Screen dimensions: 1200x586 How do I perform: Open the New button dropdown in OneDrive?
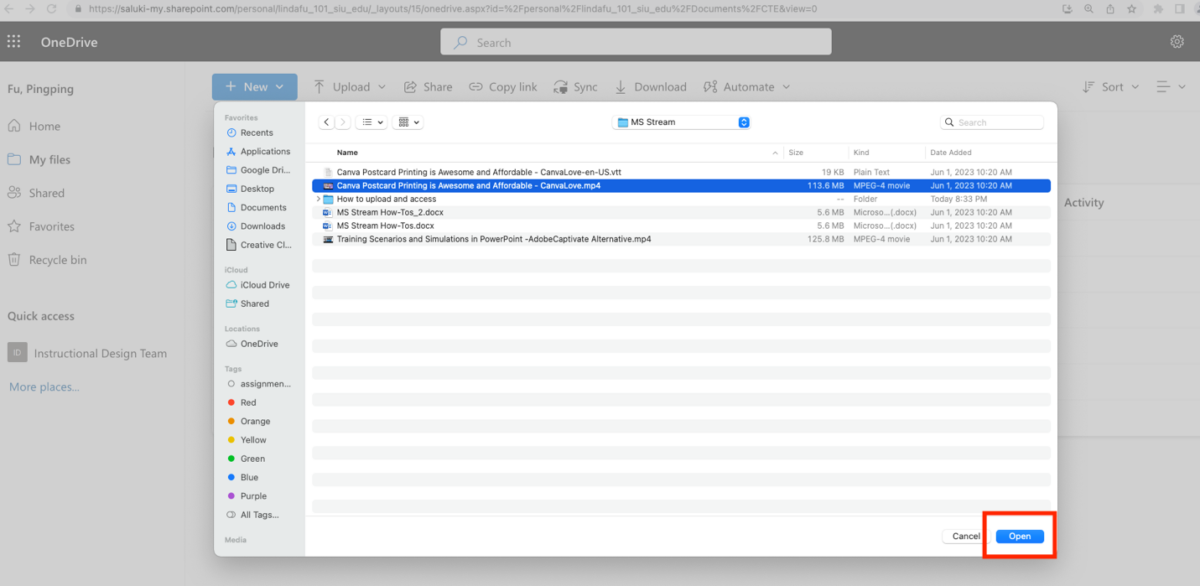pos(254,87)
